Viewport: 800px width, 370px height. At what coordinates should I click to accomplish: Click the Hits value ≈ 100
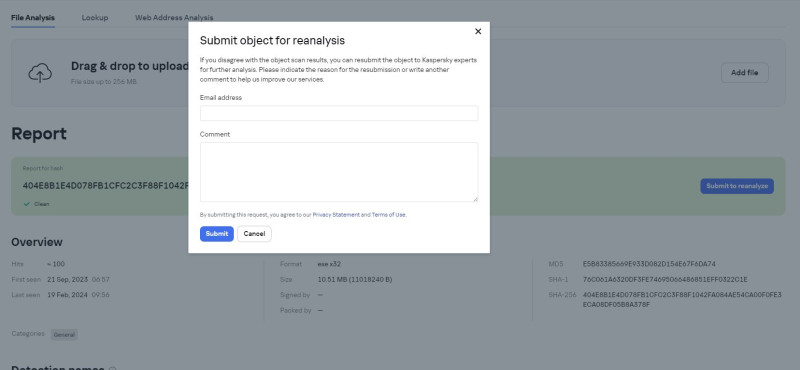(x=56, y=264)
